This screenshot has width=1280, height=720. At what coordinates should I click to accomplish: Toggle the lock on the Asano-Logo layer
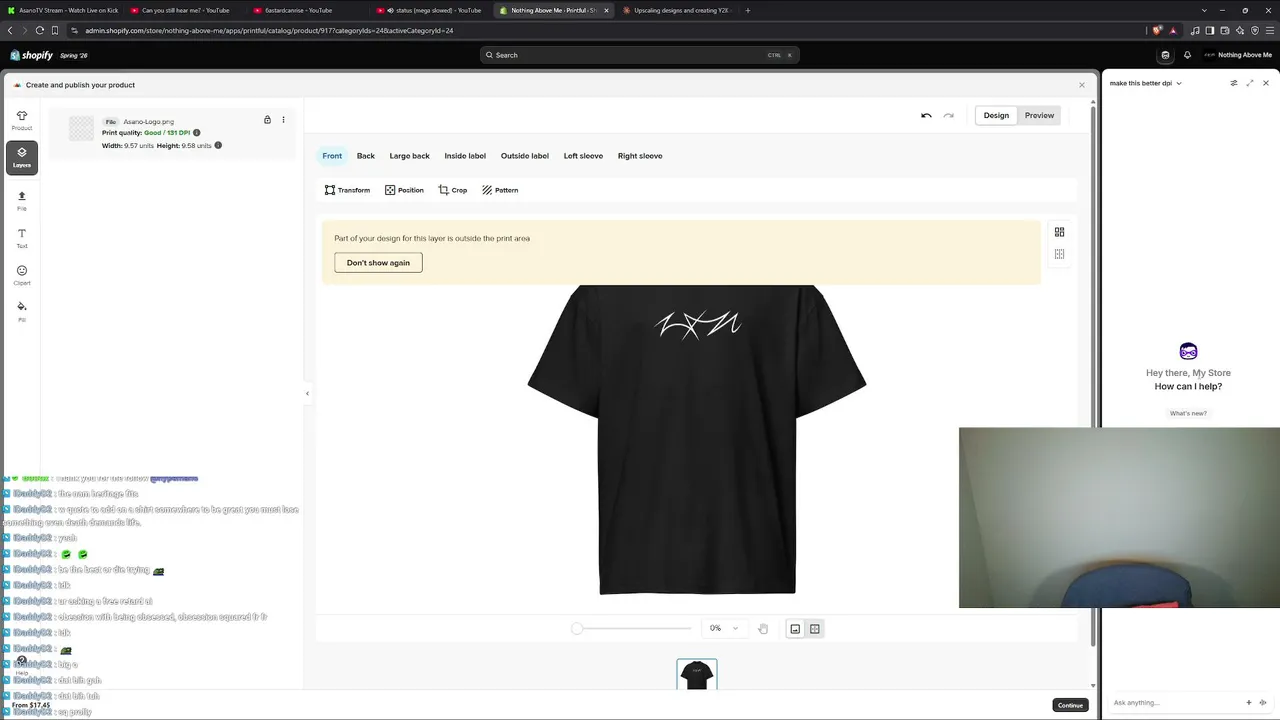[267, 120]
